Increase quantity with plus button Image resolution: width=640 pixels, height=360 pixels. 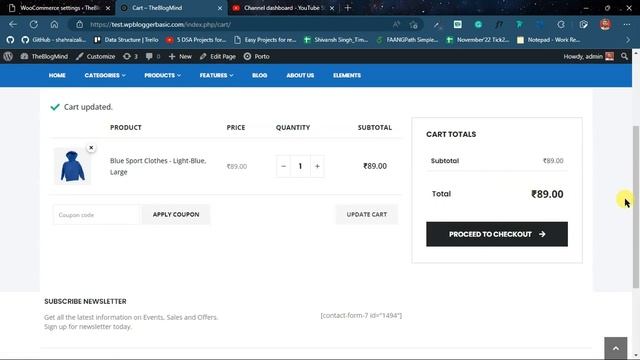click(317, 166)
